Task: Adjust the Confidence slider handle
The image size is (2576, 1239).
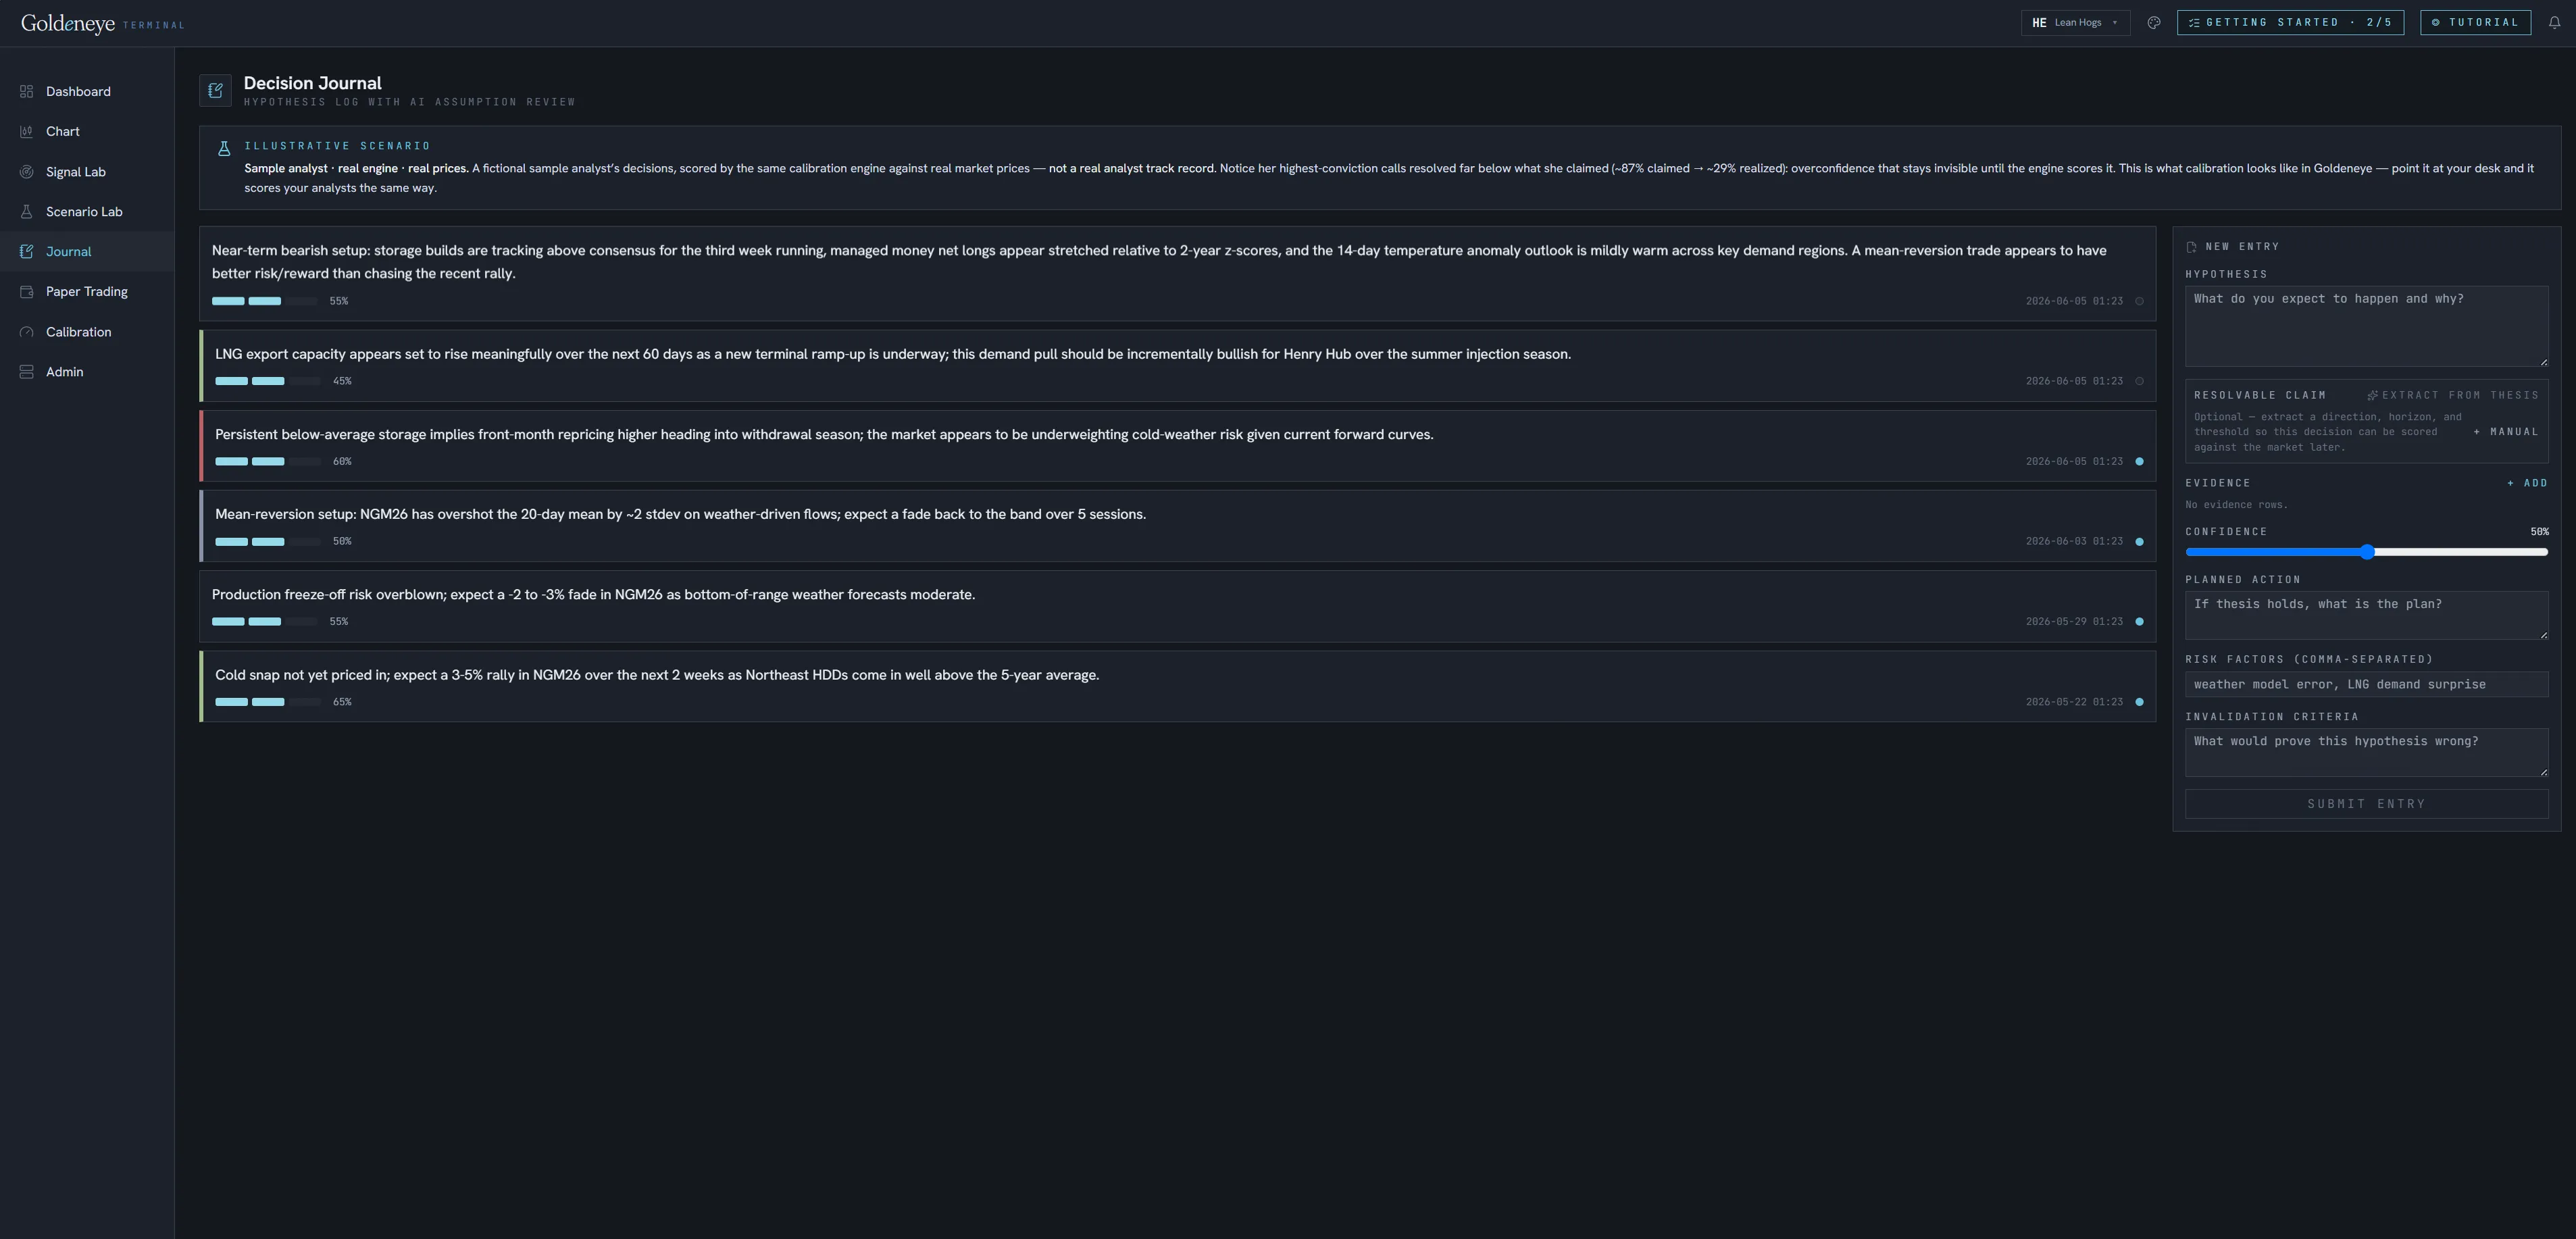Action: point(2367,552)
